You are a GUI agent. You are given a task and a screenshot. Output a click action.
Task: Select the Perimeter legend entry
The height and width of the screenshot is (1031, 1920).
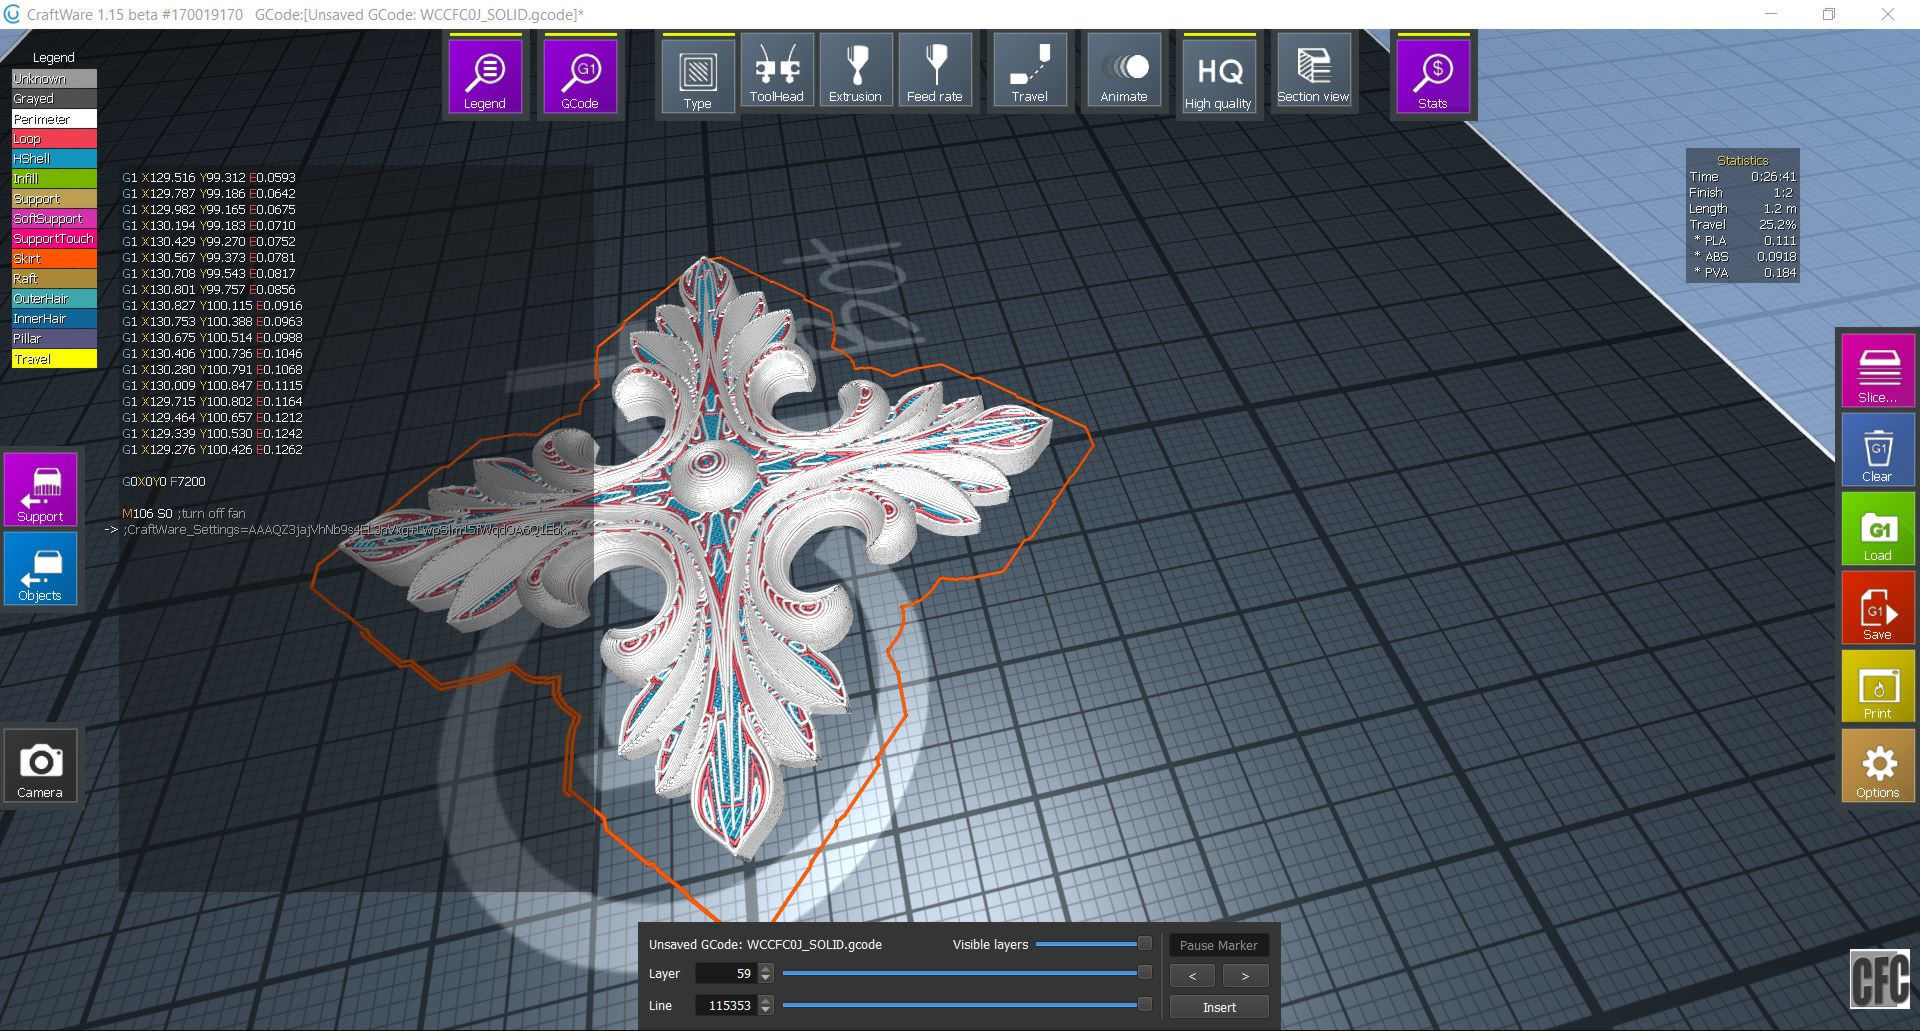[54, 119]
